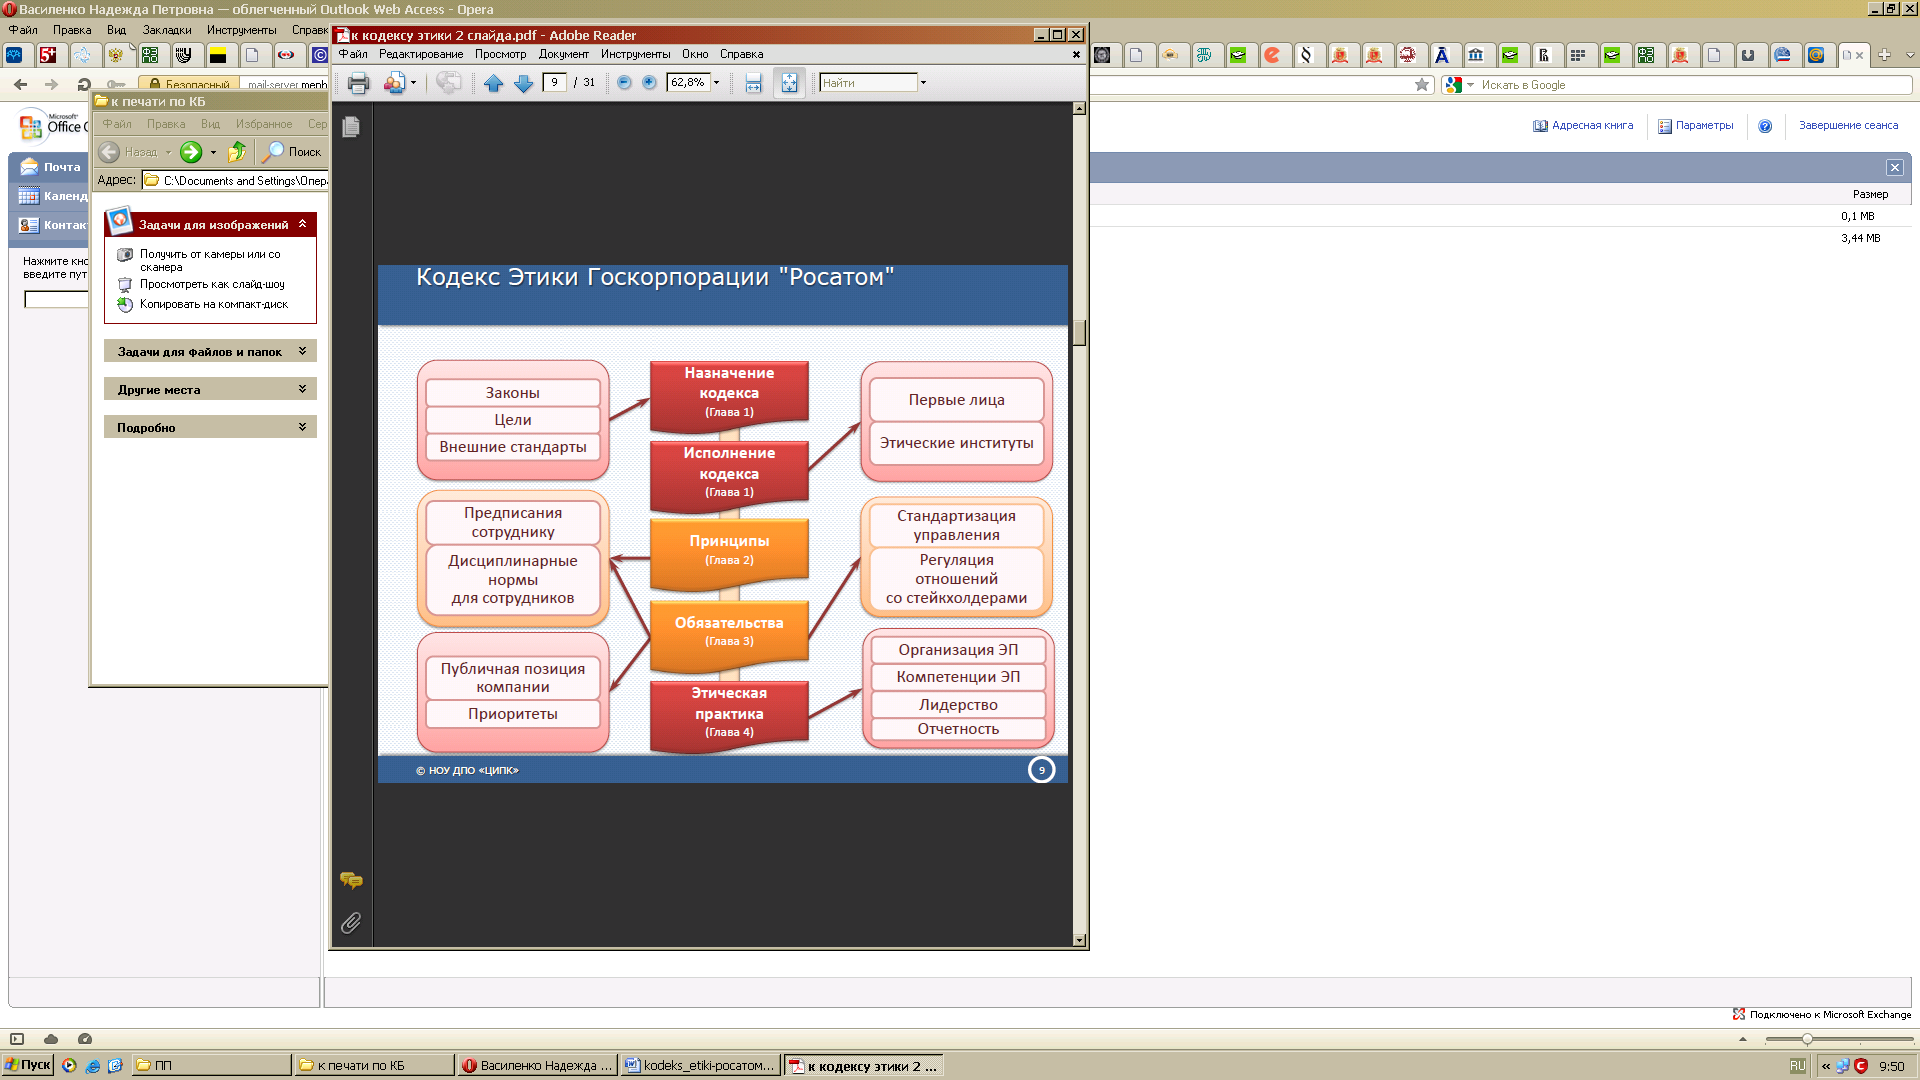
Task: Click the Opera panel toggle icon in status bar
Action: click(x=17, y=1039)
